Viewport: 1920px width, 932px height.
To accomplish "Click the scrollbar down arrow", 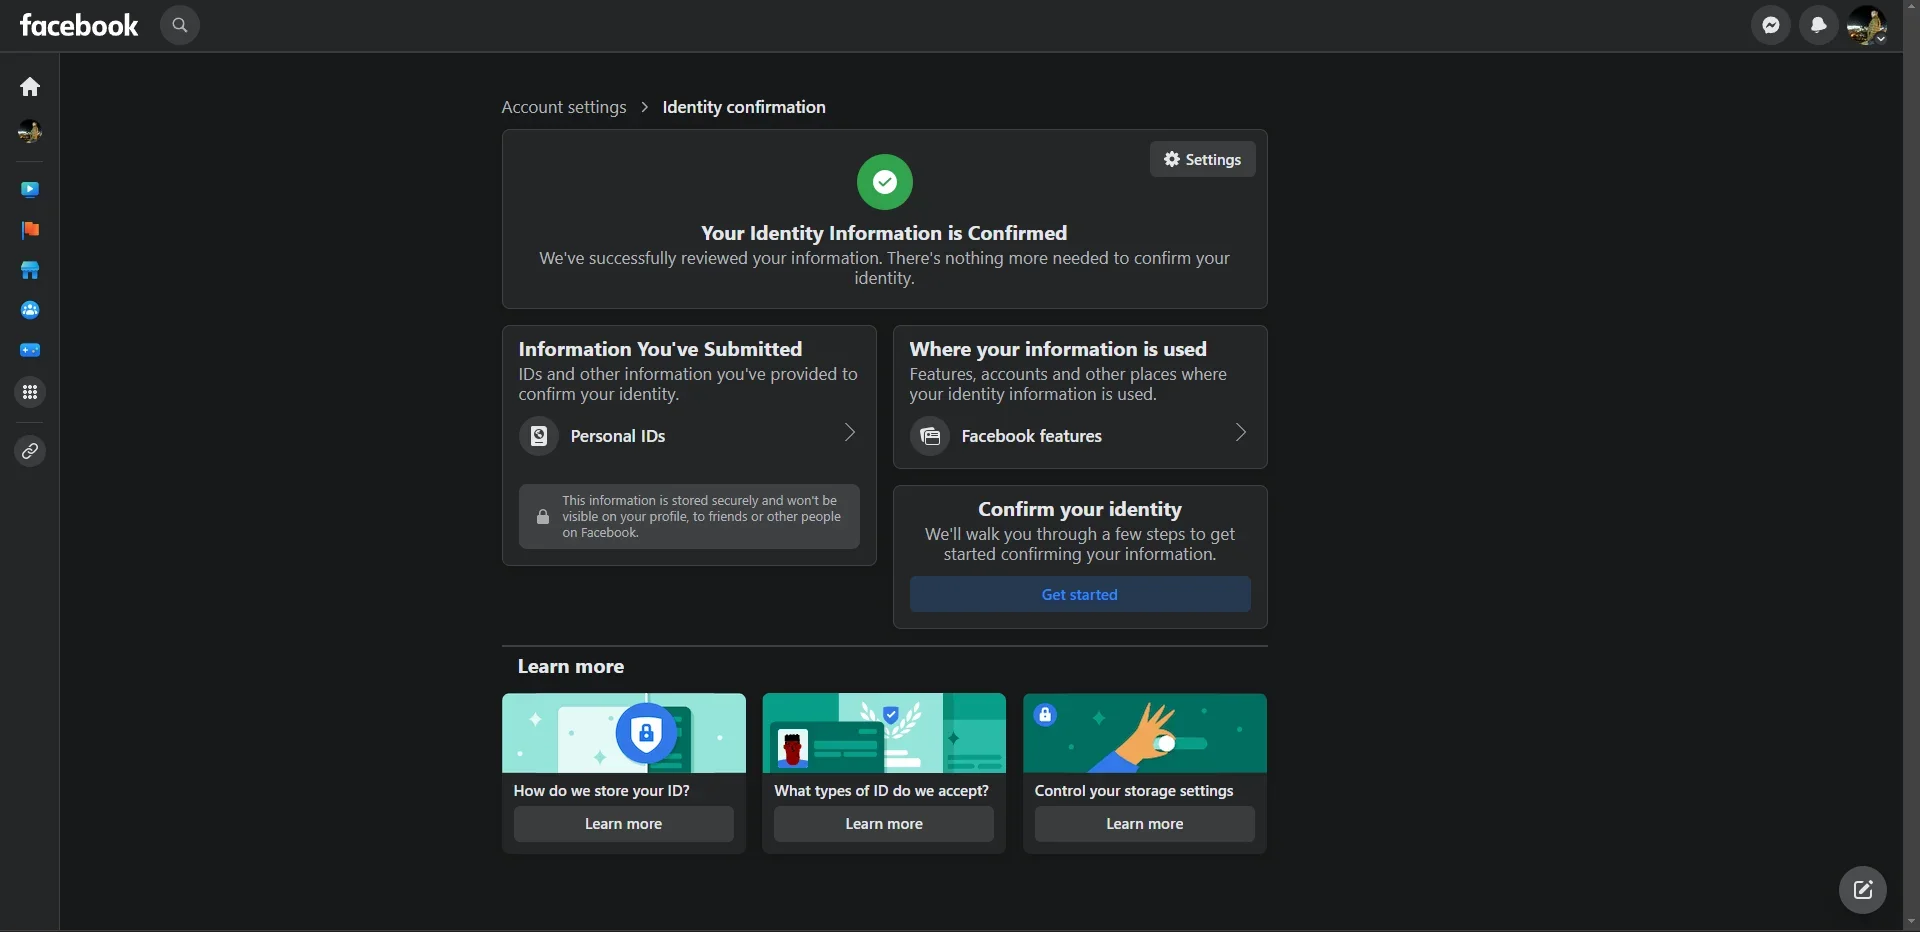I will (1911, 922).
